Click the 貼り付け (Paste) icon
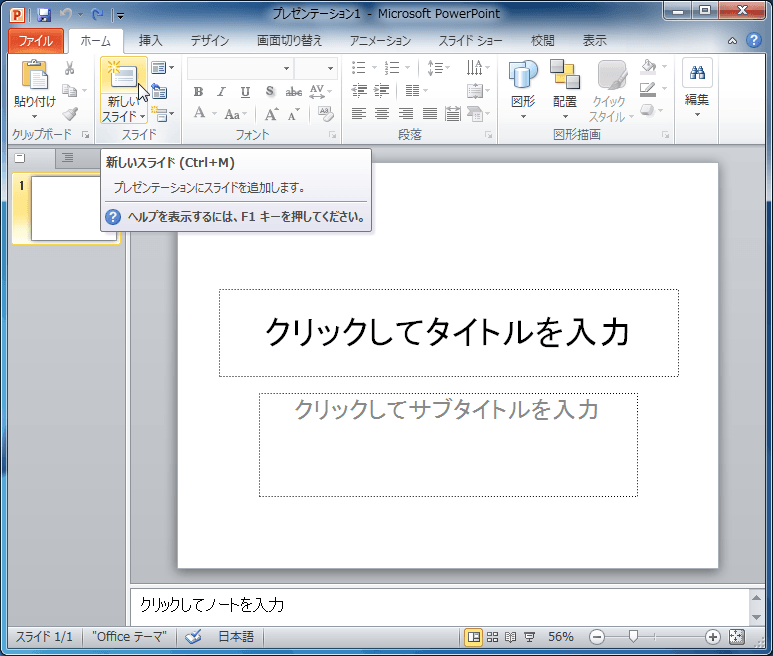773x656 pixels. [x=34, y=76]
